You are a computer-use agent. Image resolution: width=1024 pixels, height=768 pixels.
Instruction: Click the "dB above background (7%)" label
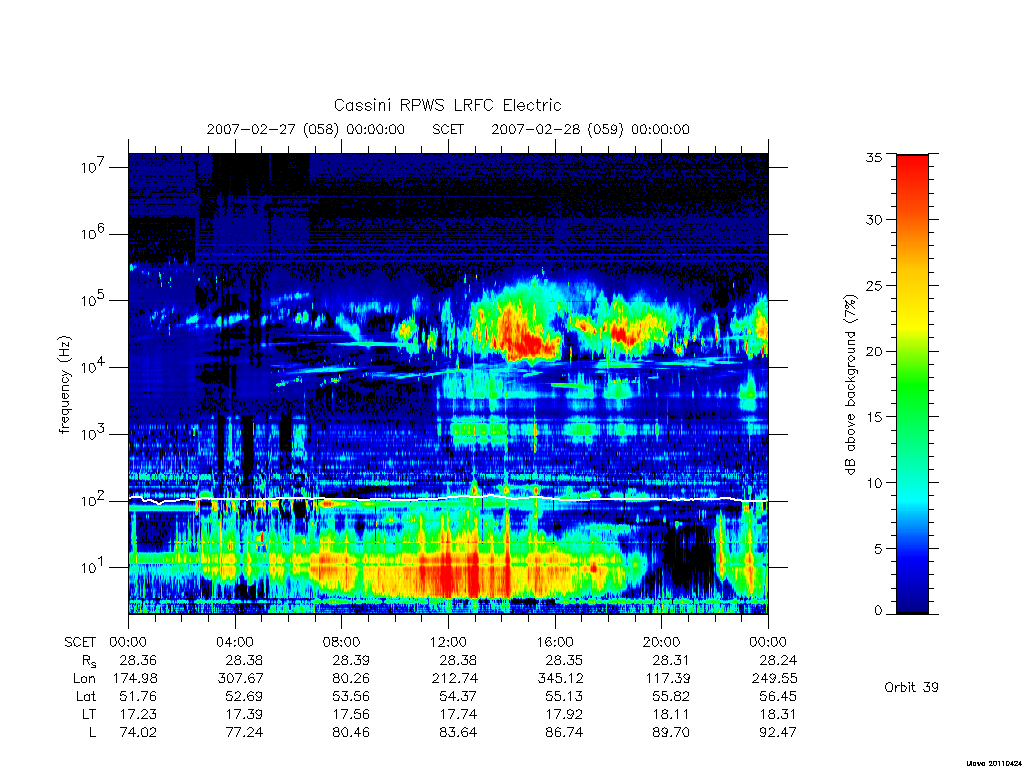[850, 385]
